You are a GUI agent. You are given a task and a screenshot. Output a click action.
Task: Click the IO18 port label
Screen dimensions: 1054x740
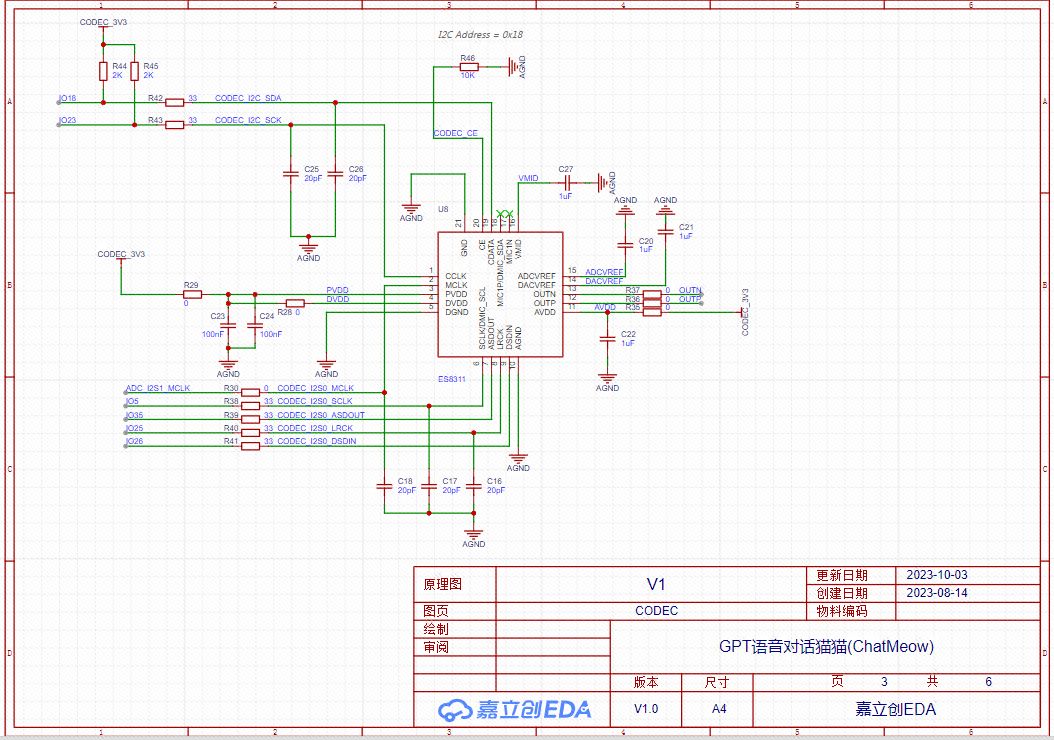(68, 98)
